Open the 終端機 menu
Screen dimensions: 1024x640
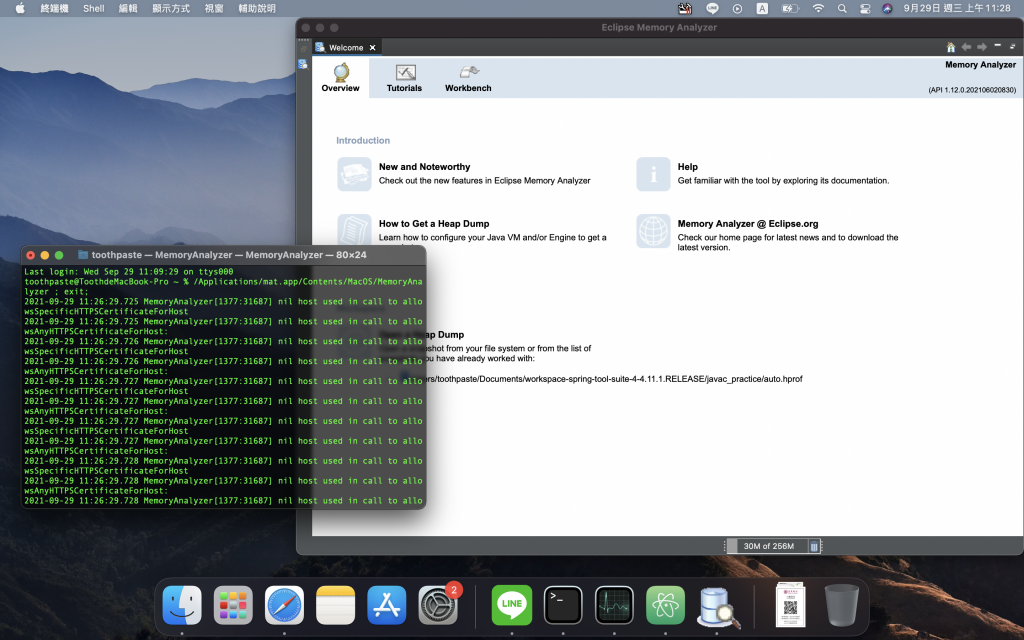pyautogui.click(x=54, y=8)
